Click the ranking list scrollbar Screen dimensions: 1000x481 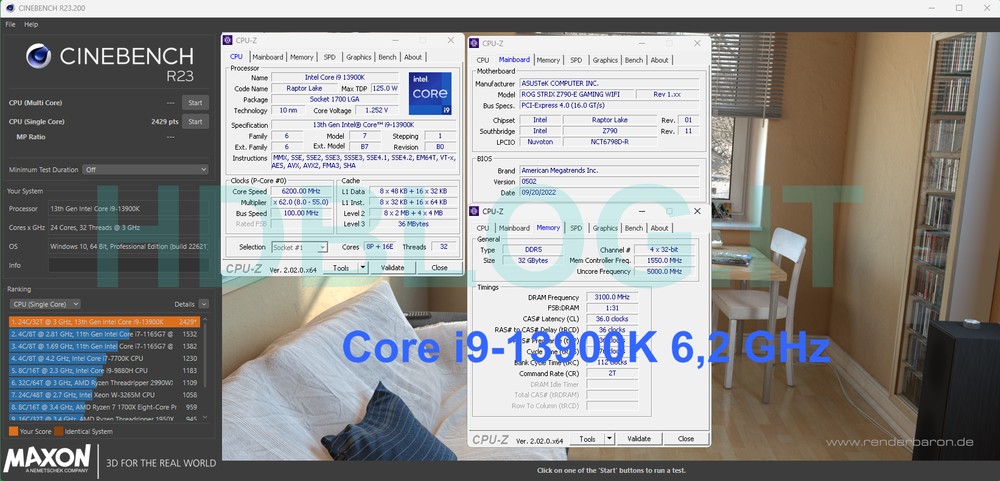(205, 354)
